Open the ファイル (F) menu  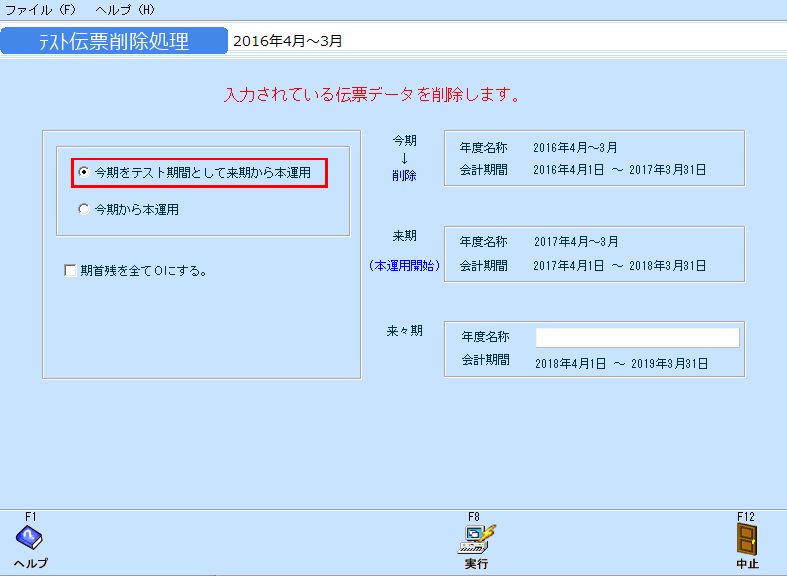coord(40,10)
